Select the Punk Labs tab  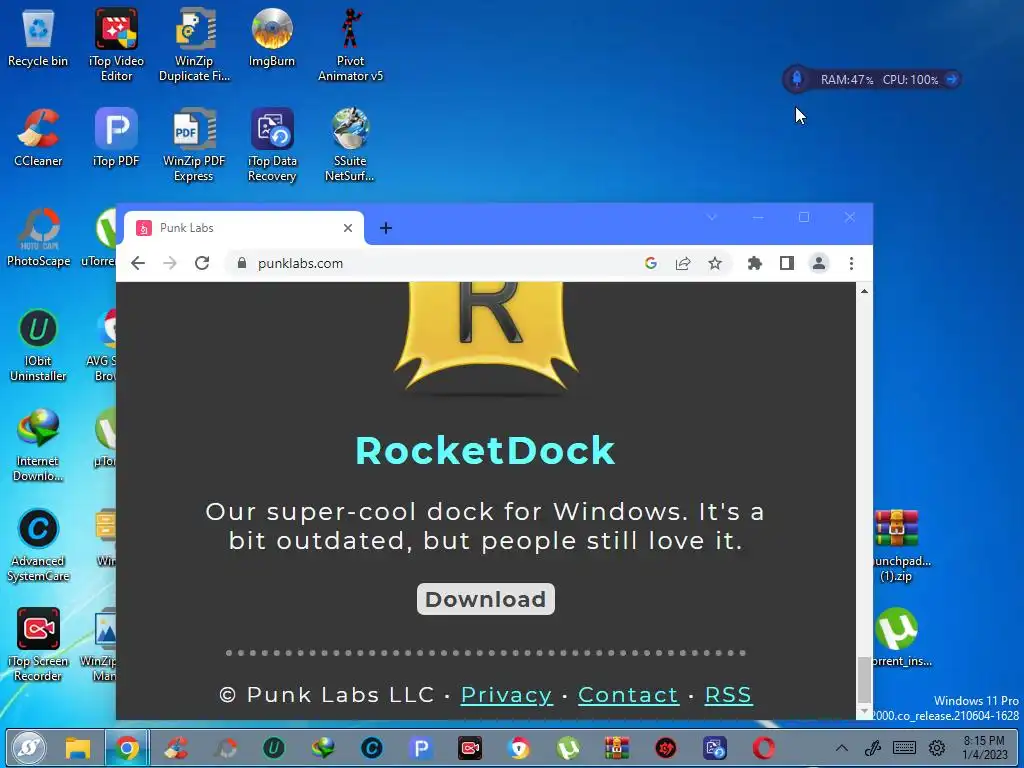(x=243, y=228)
